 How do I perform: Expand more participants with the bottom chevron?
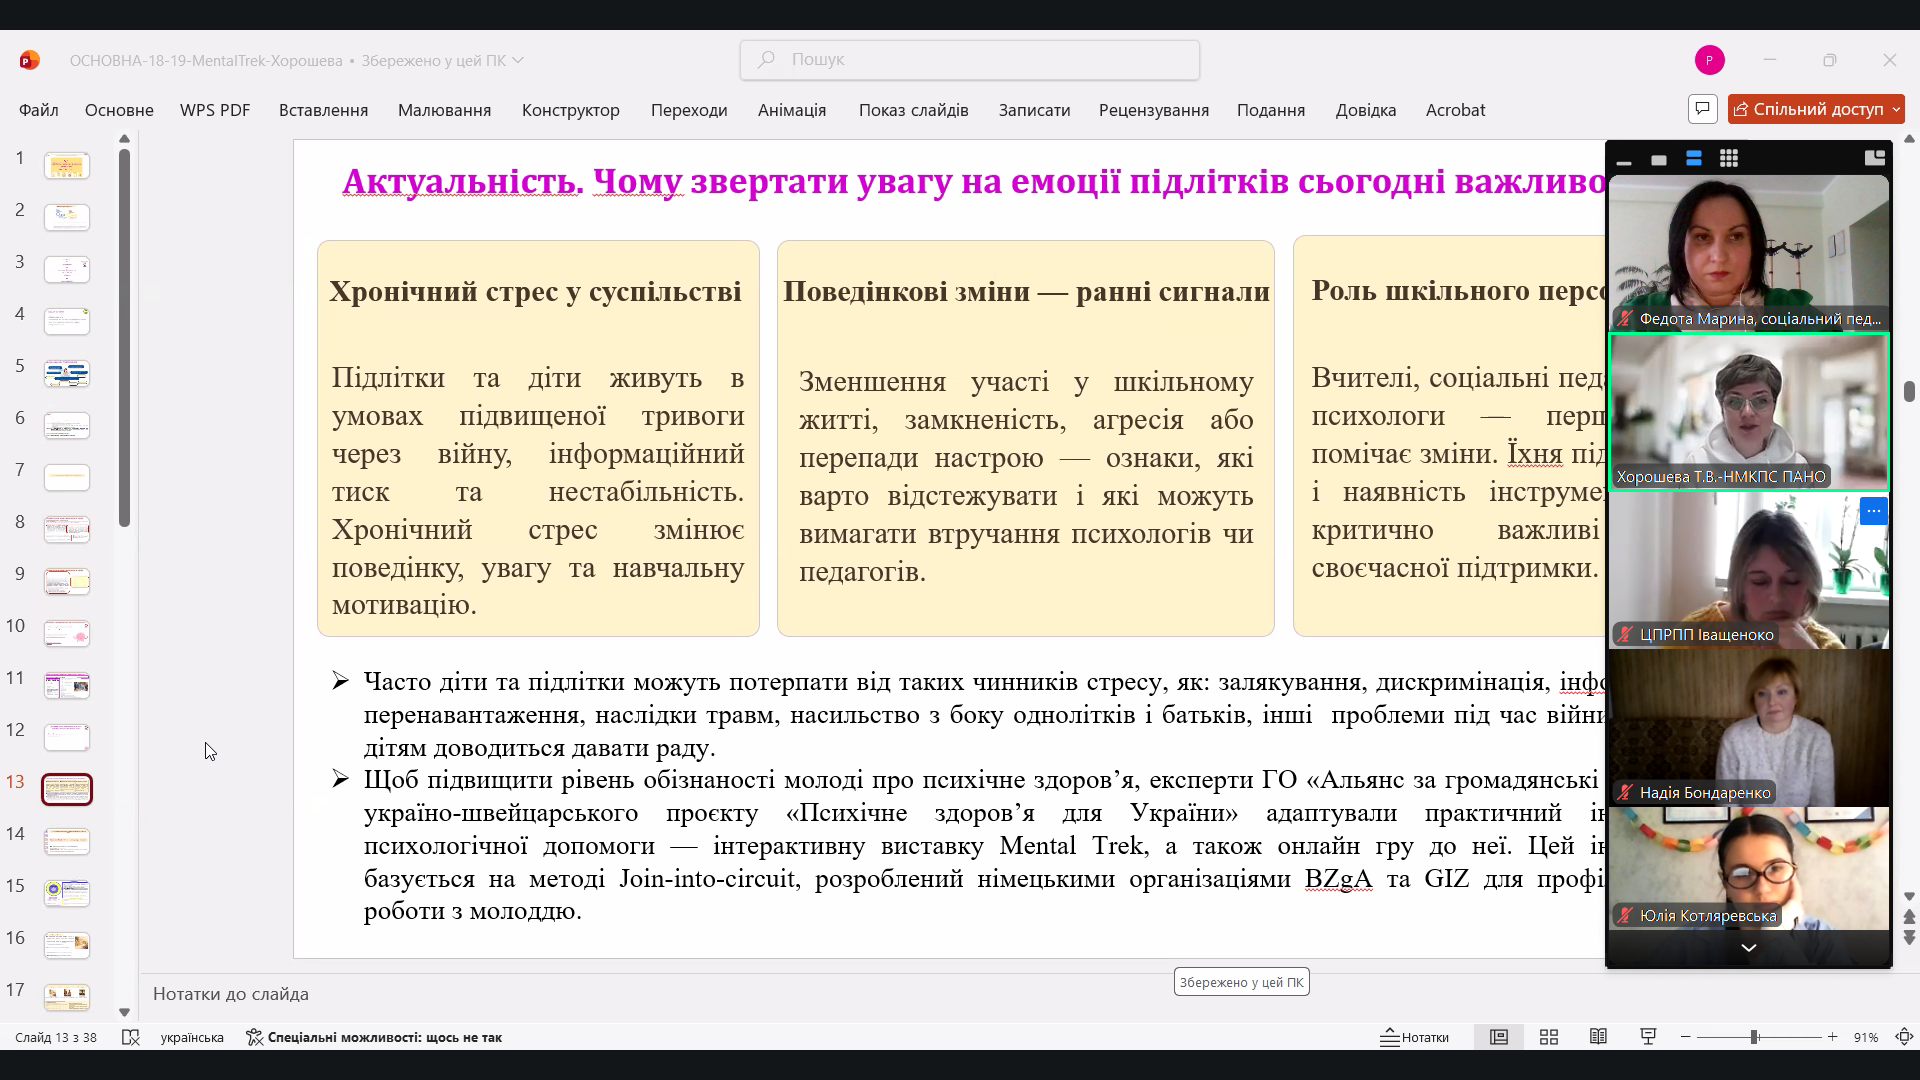tap(1748, 948)
